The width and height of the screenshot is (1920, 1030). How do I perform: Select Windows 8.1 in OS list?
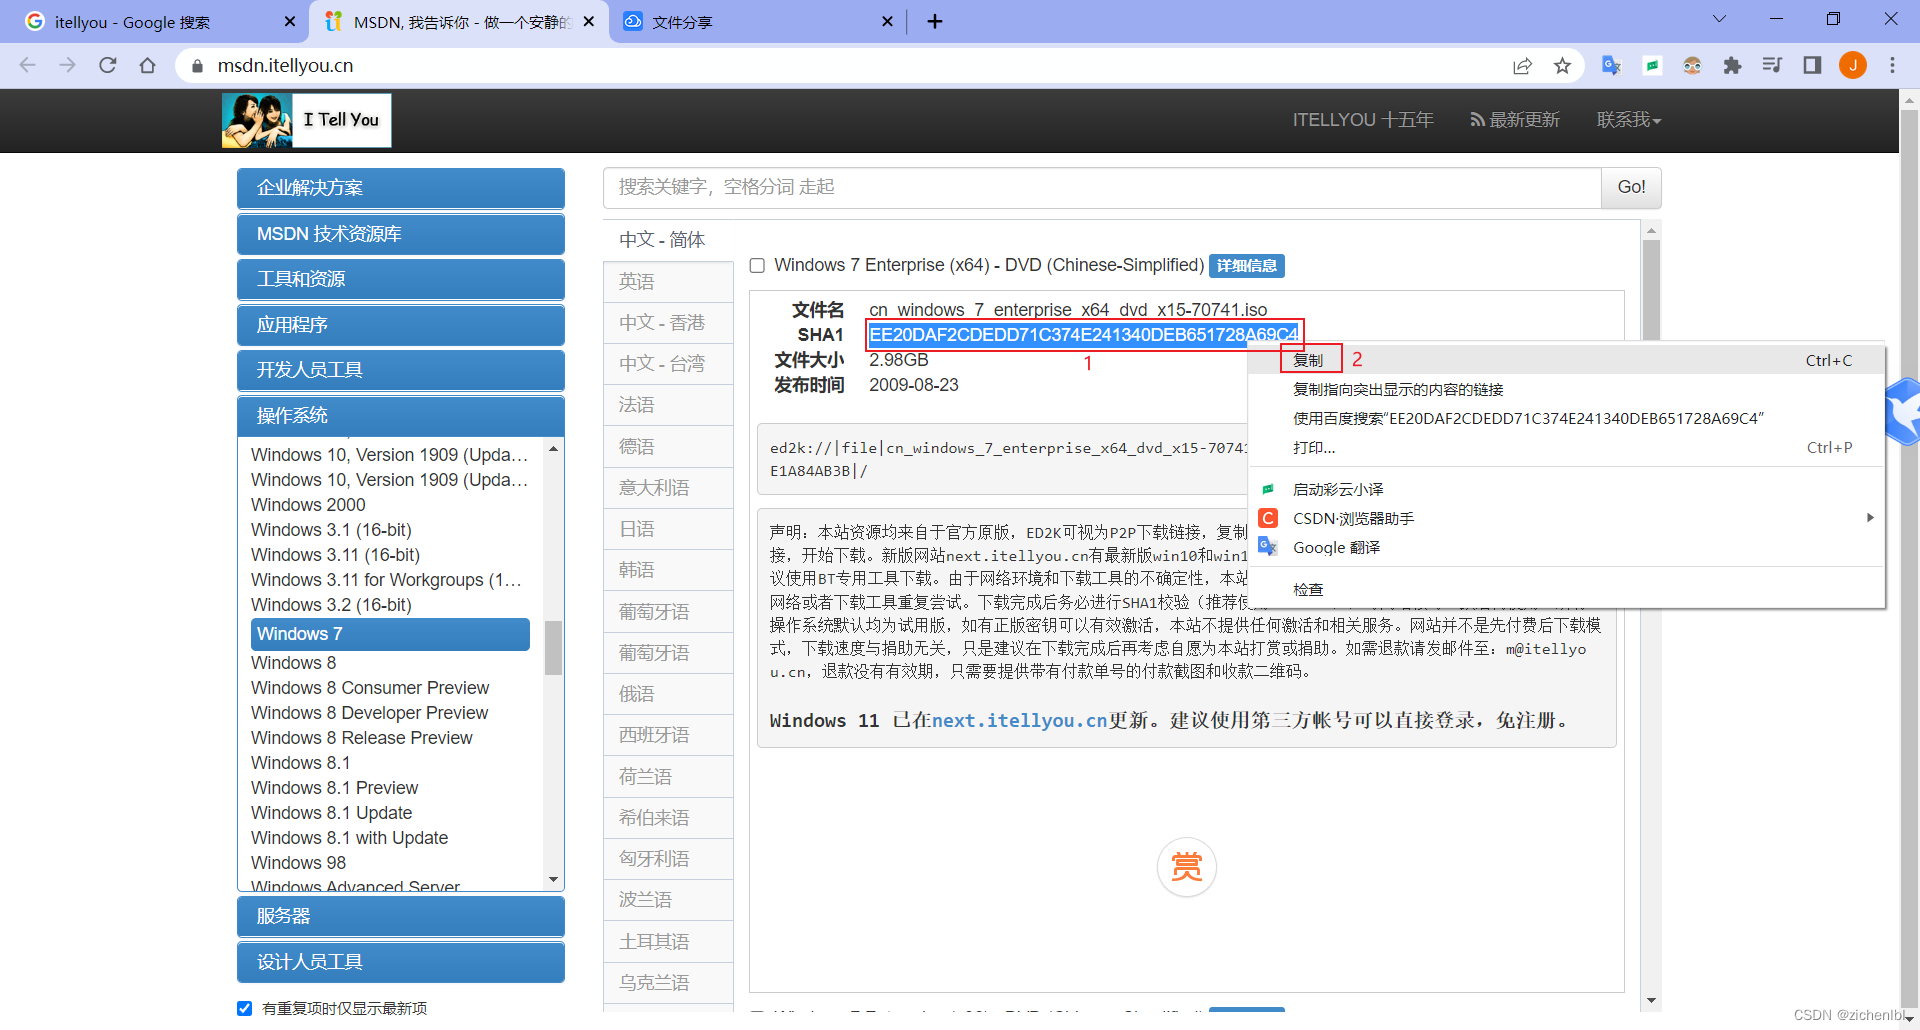click(x=301, y=763)
